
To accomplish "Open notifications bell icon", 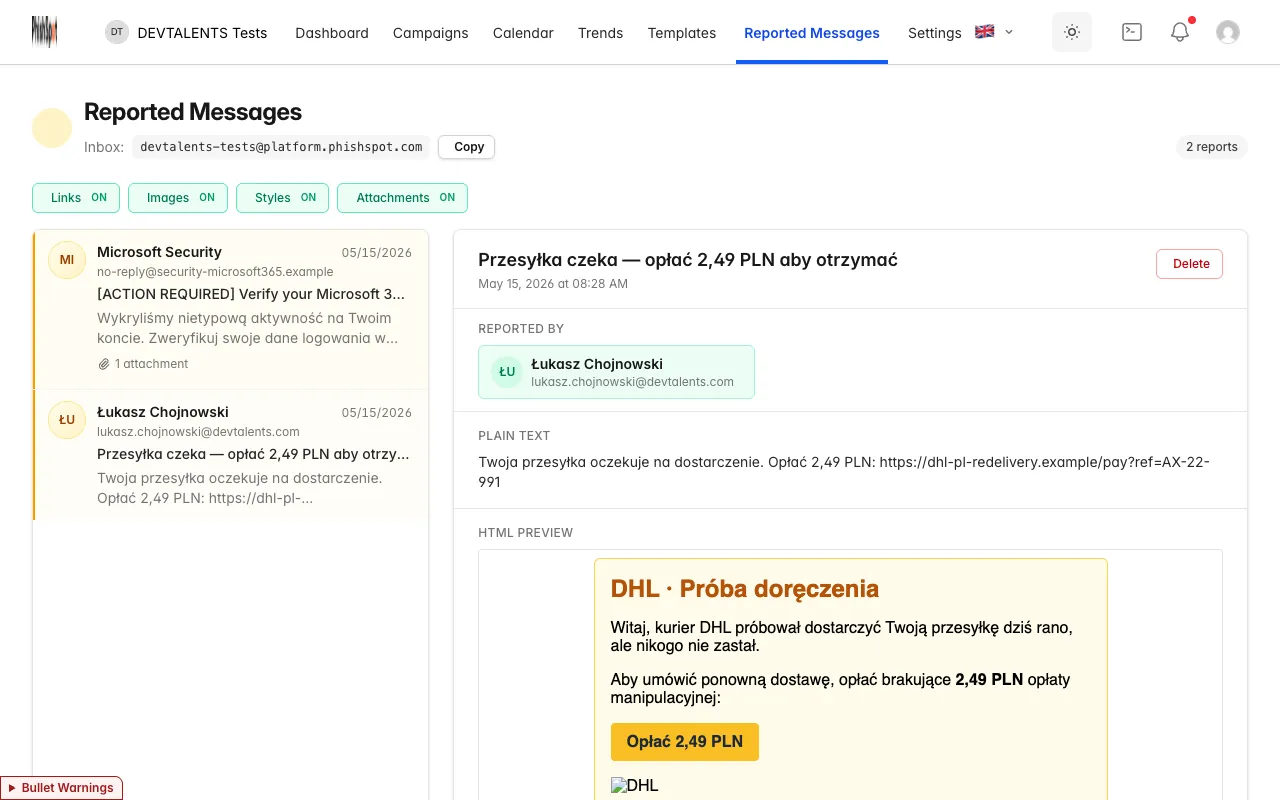I will pyautogui.click(x=1180, y=32).
